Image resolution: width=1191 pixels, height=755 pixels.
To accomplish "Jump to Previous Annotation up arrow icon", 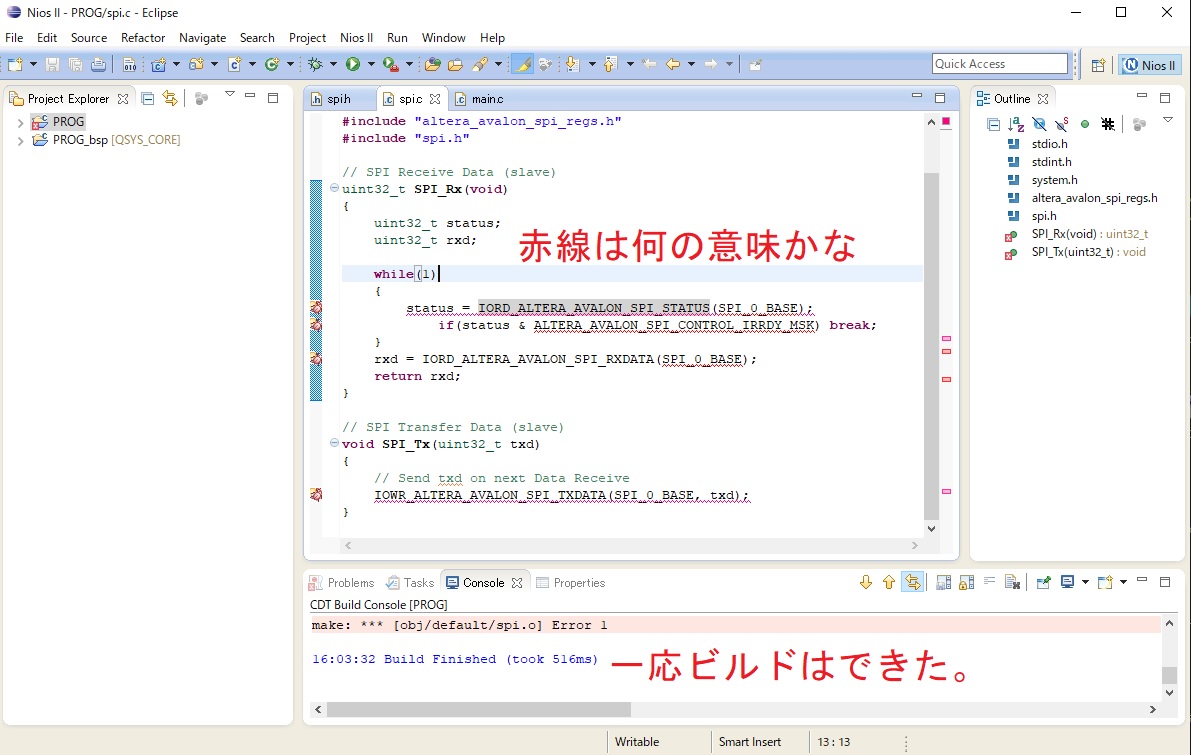I will pyautogui.click(x=611, y=65).
